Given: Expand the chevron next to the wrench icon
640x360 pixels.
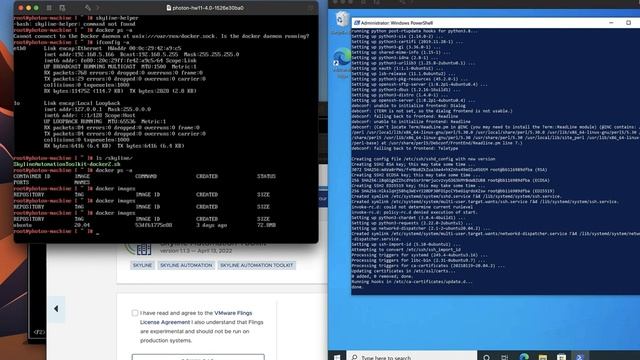Looking at the screenshot, I should click(98, 8).
